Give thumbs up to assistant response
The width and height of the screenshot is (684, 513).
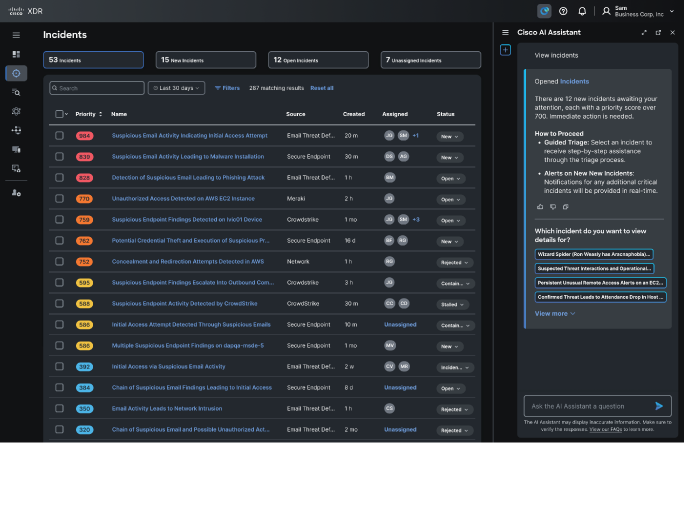pyautogui.click(x=540, y=207)
